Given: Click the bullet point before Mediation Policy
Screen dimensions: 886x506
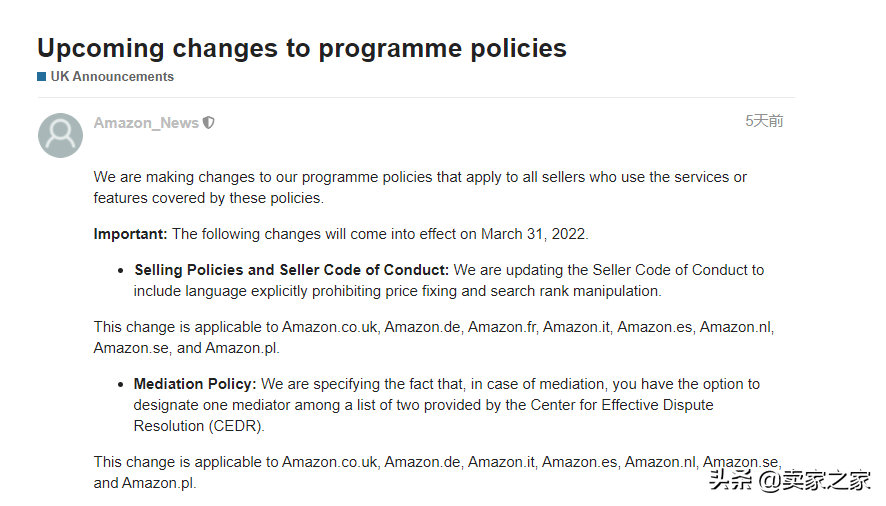Looking at the screenshot, I should (122, 385).
